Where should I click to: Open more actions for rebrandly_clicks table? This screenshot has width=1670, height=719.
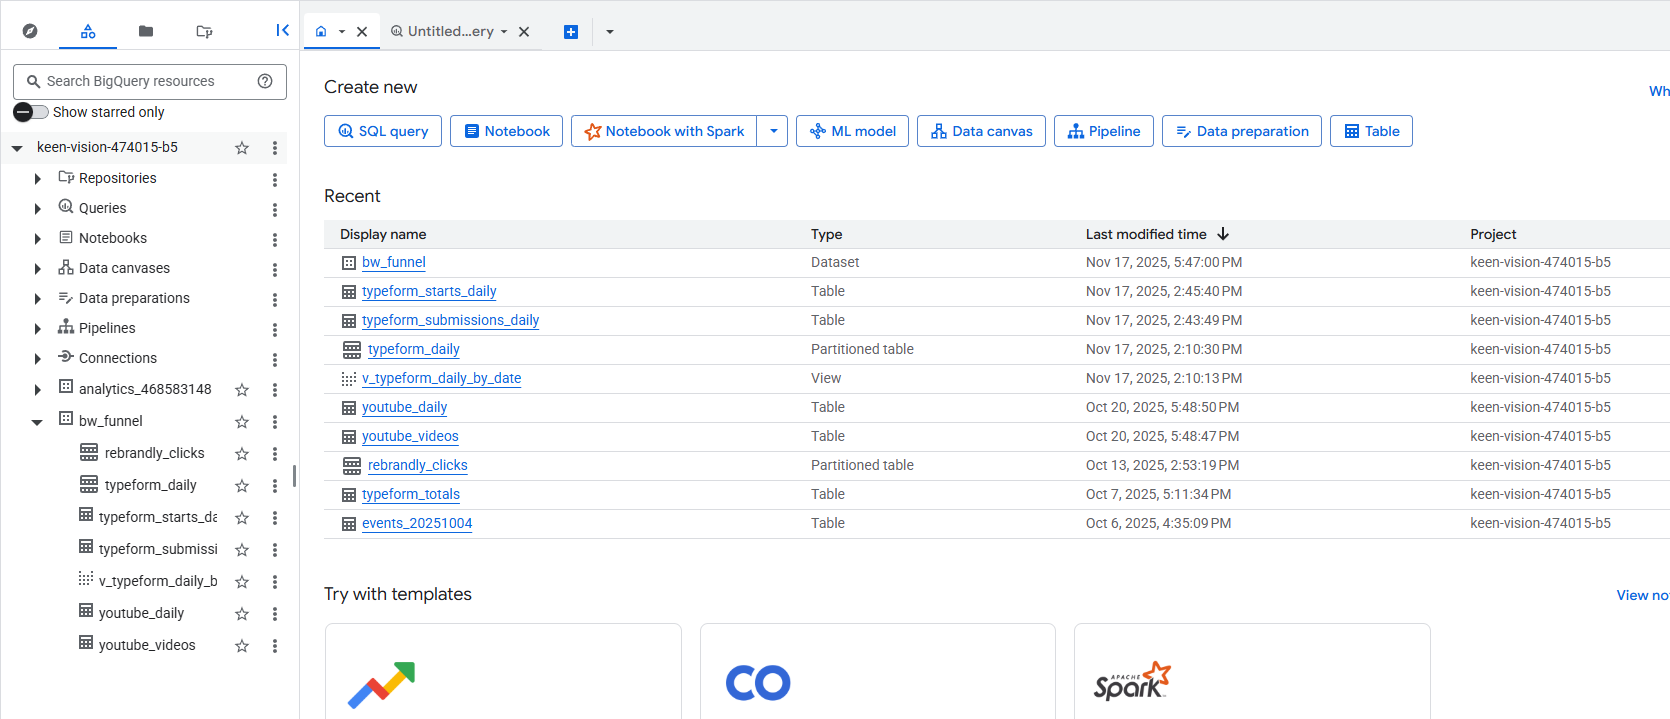point(275,454)
